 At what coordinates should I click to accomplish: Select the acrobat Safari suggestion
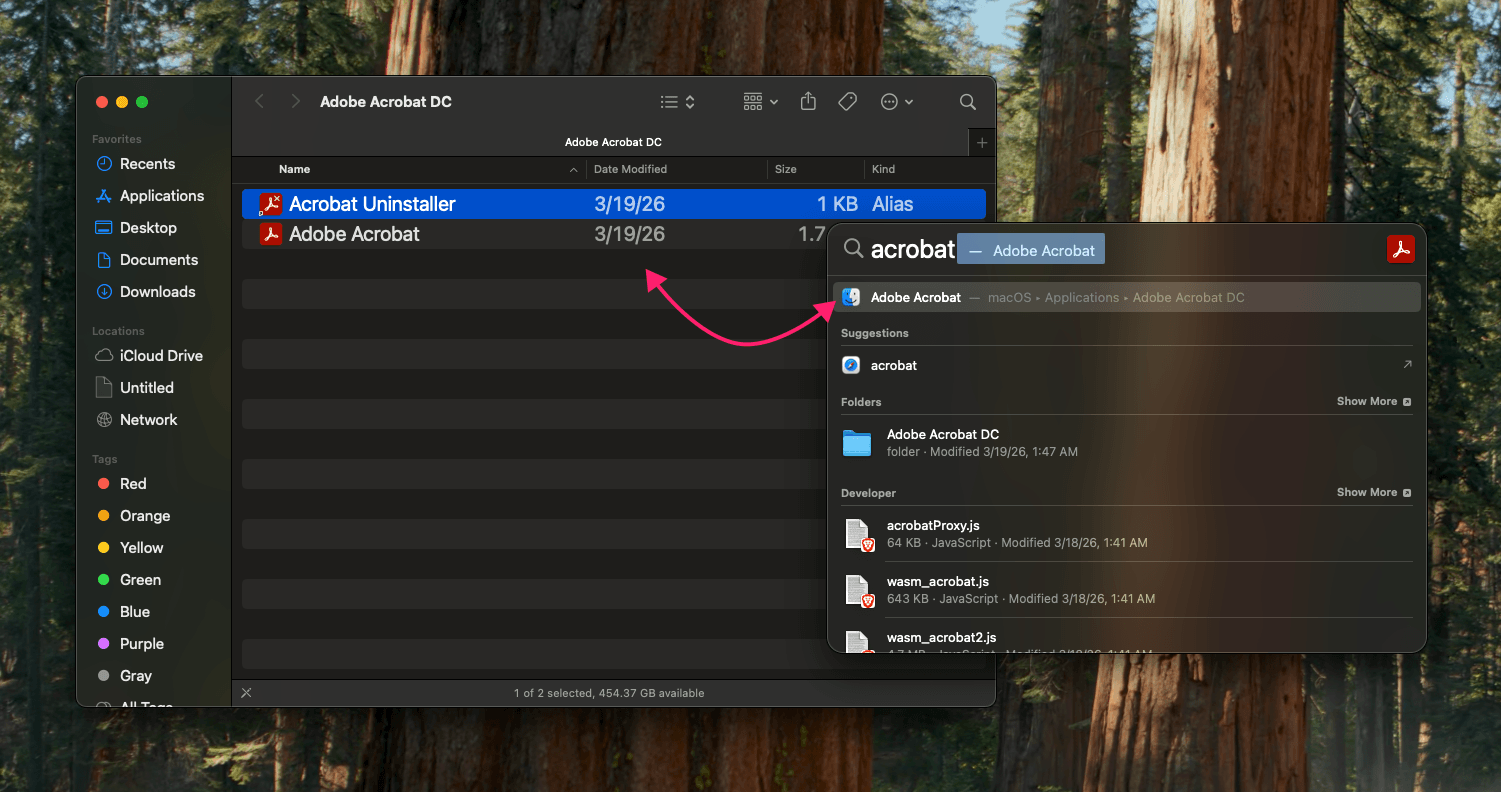click(x=1126, y=365)
